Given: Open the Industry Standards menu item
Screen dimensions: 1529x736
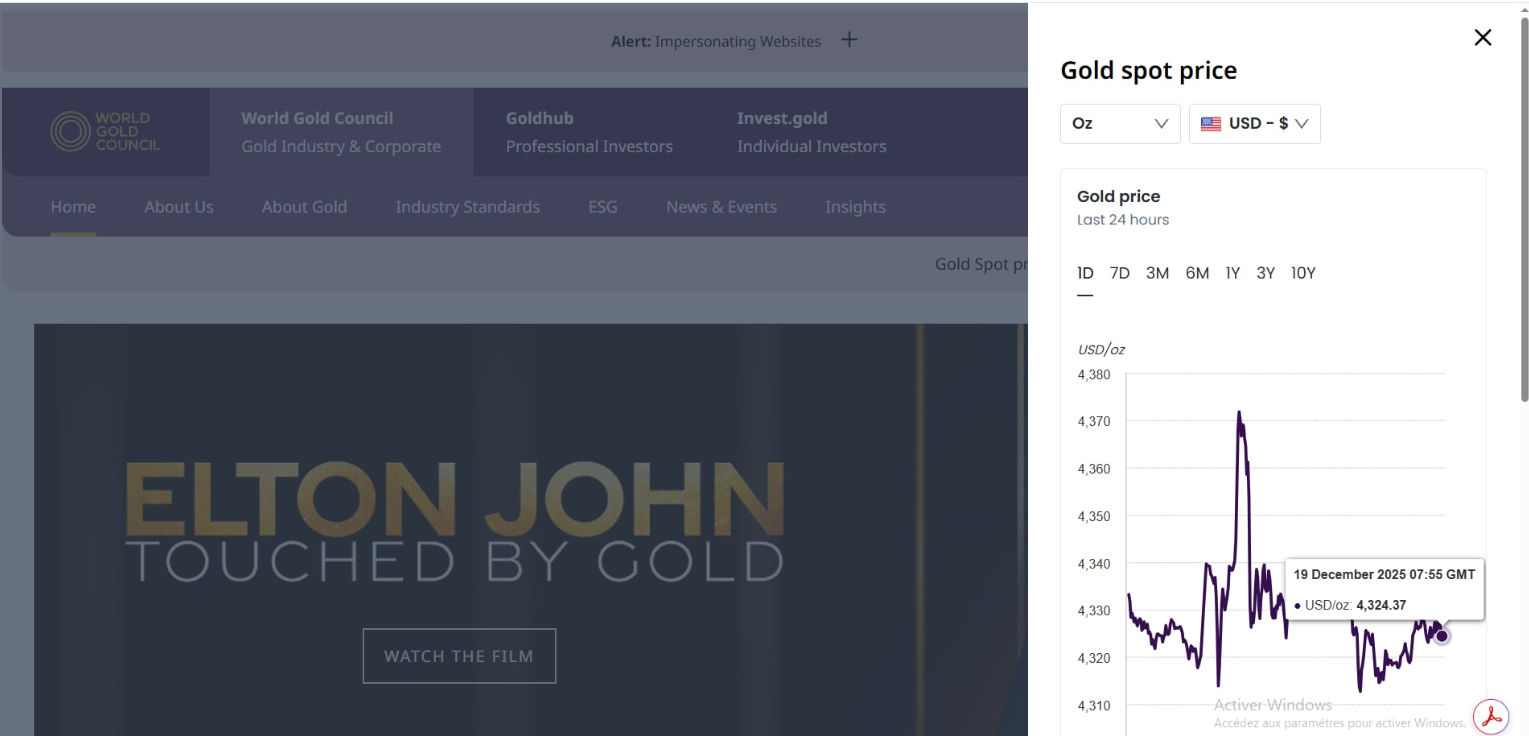Looking at the screenshot, I should coord(467,207).
